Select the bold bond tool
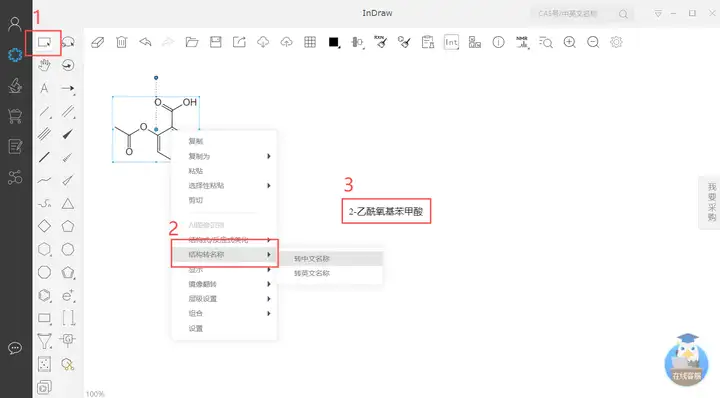Image resolution: width=720 pixels, height=398 pixels. point(44,157)
